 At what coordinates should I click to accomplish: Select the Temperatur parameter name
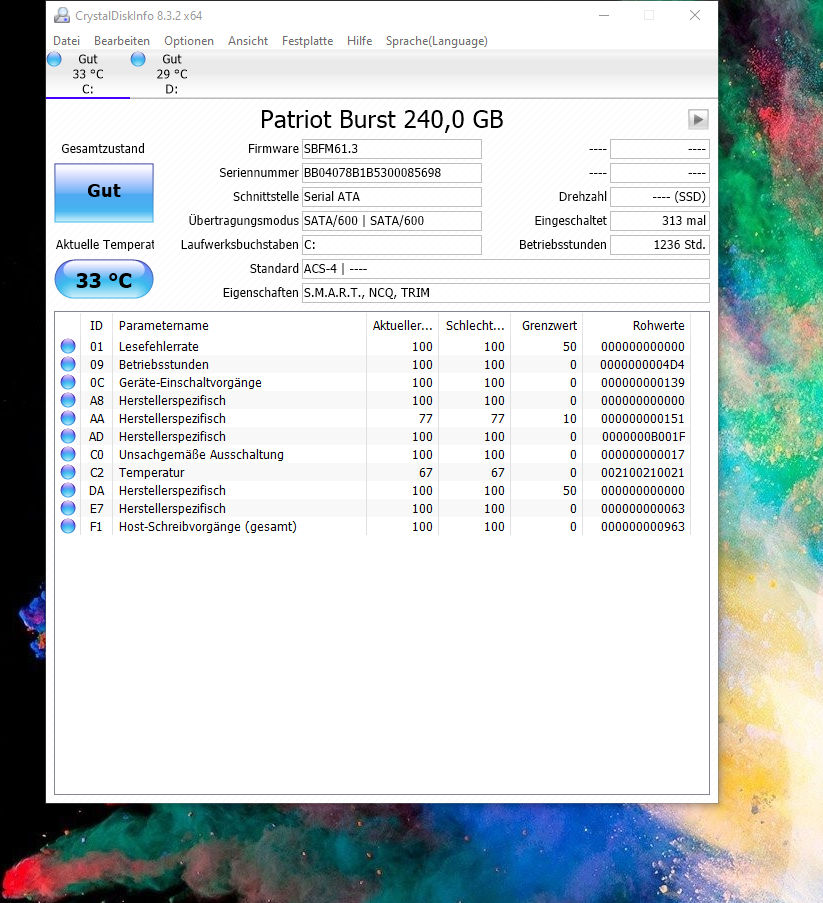(151, 472)
